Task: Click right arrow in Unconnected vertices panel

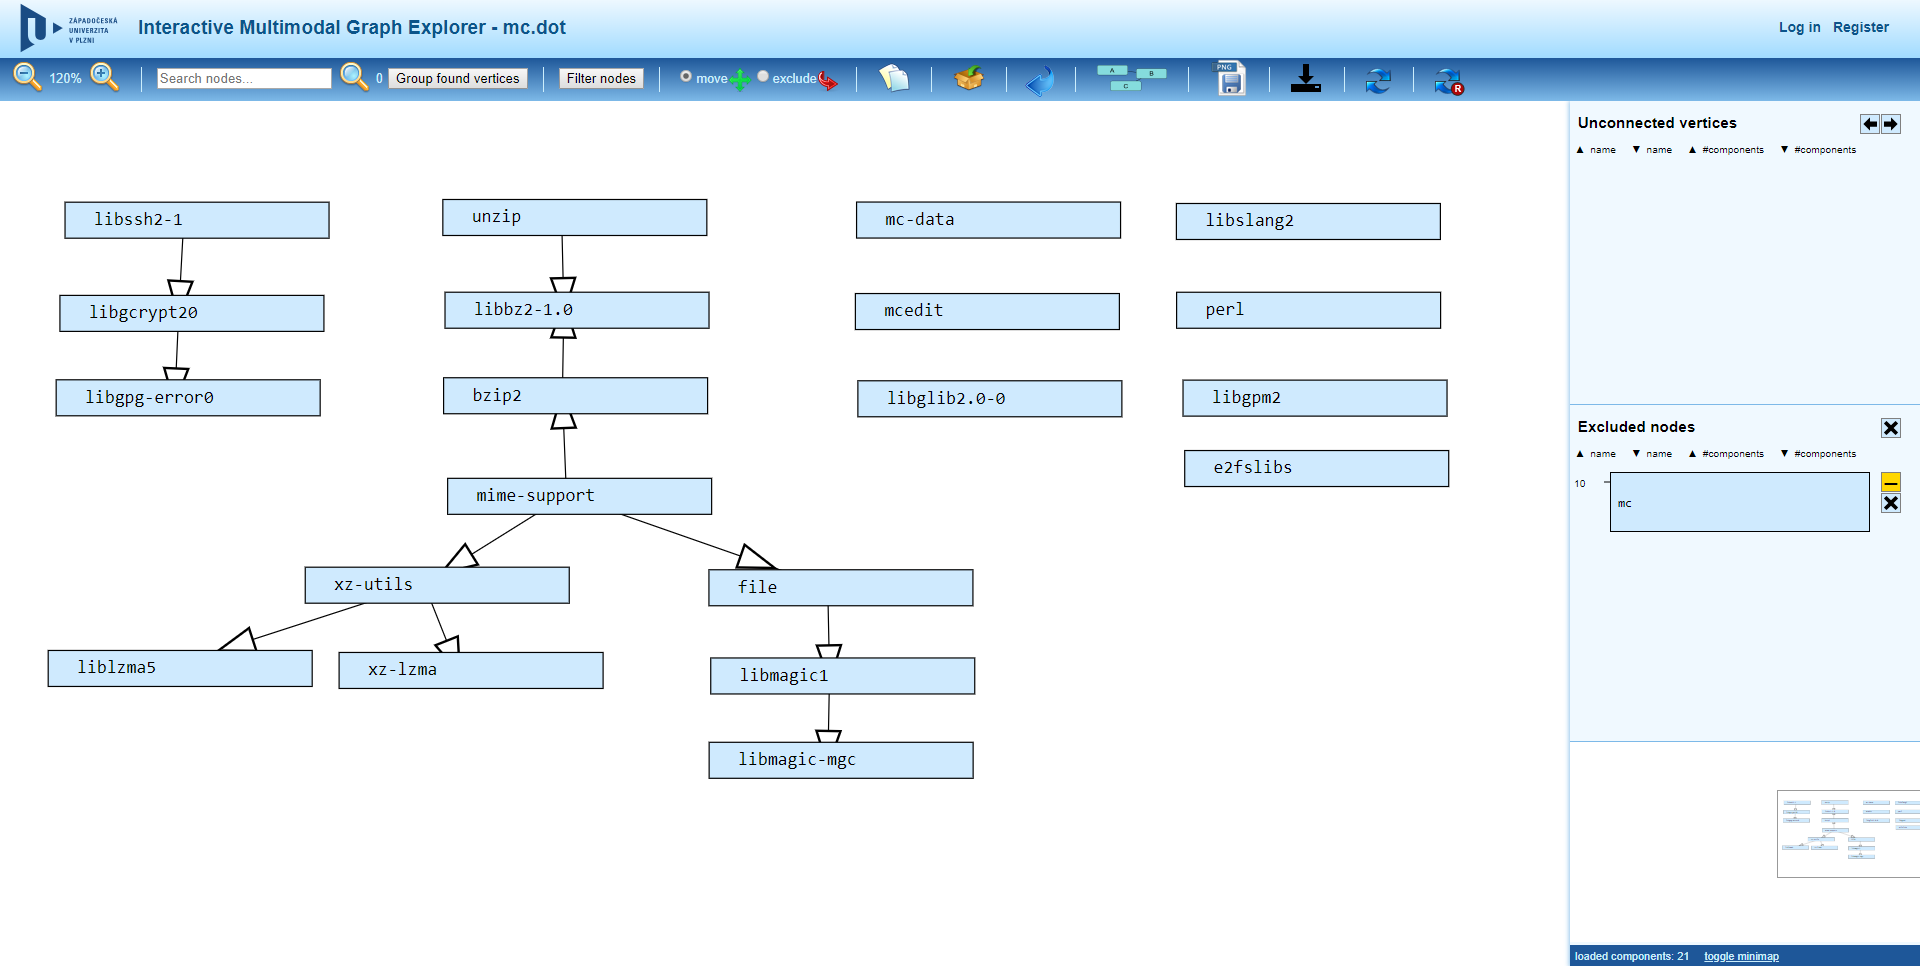Action: coord(1891,124)
